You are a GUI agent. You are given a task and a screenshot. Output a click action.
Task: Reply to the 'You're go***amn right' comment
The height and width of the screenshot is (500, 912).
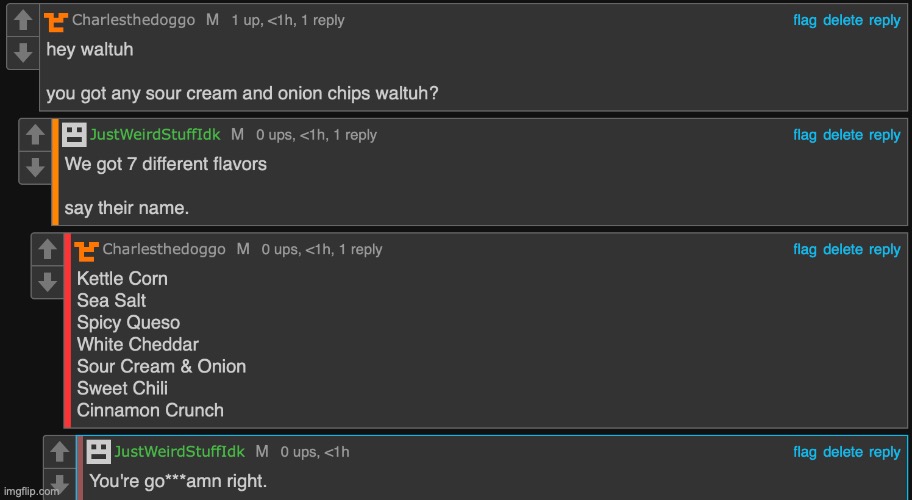point(884,452)
